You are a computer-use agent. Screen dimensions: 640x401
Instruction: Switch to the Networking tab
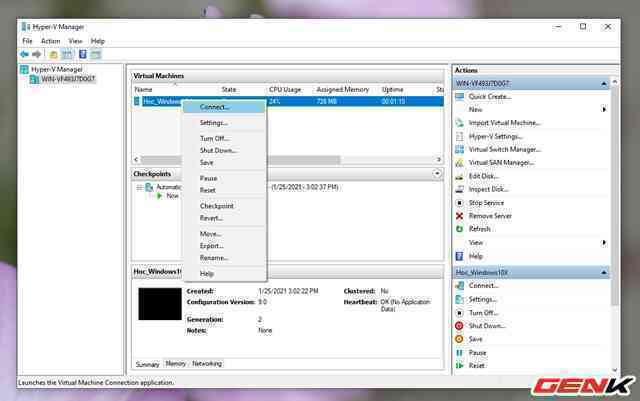(207, 363)
